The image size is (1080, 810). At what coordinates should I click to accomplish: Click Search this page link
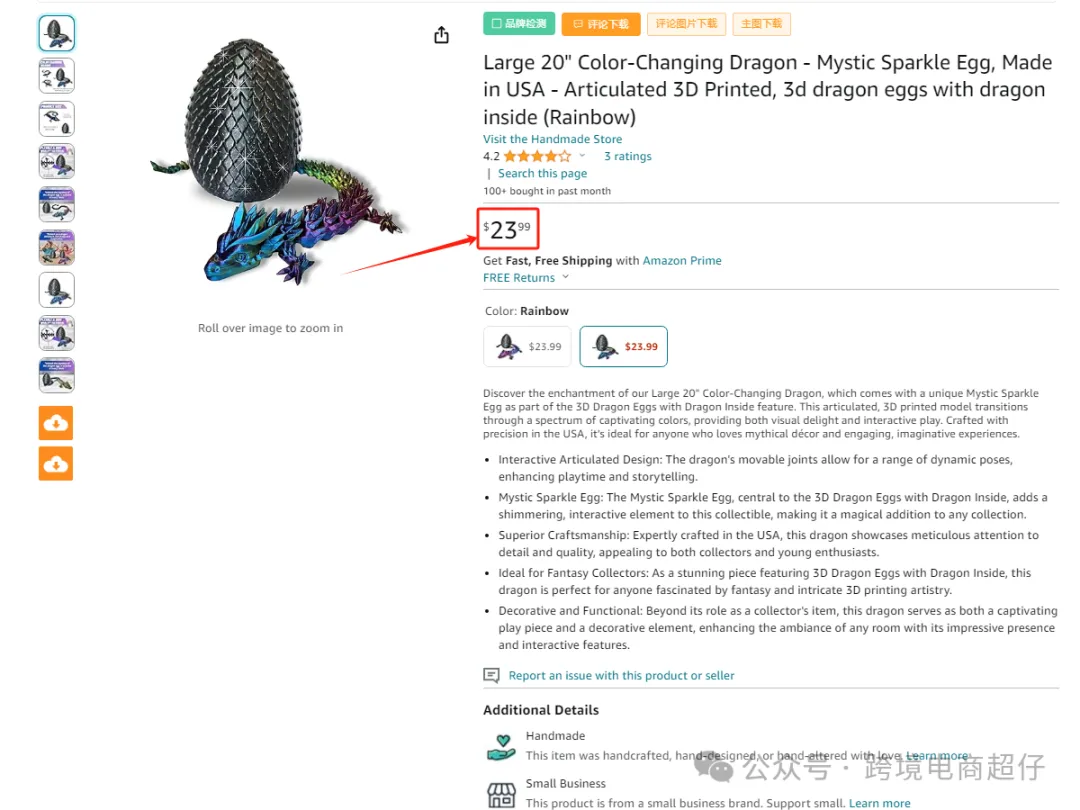point(543,174)
